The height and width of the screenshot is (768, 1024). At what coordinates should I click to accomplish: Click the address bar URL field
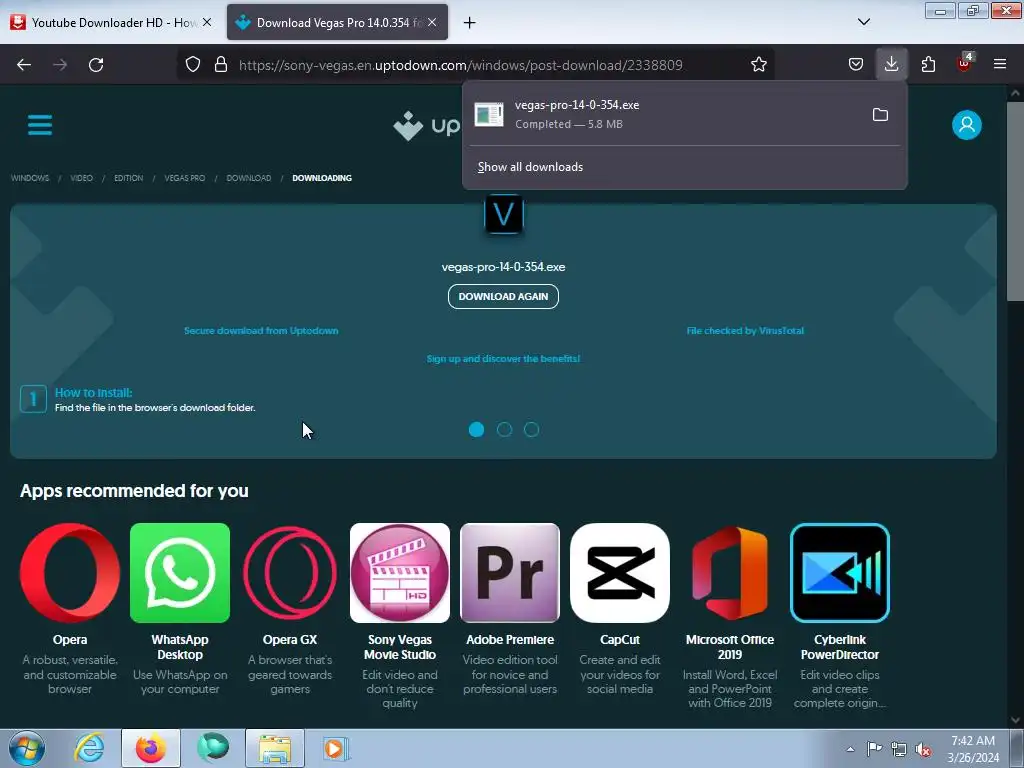click(x=460, y=65)
